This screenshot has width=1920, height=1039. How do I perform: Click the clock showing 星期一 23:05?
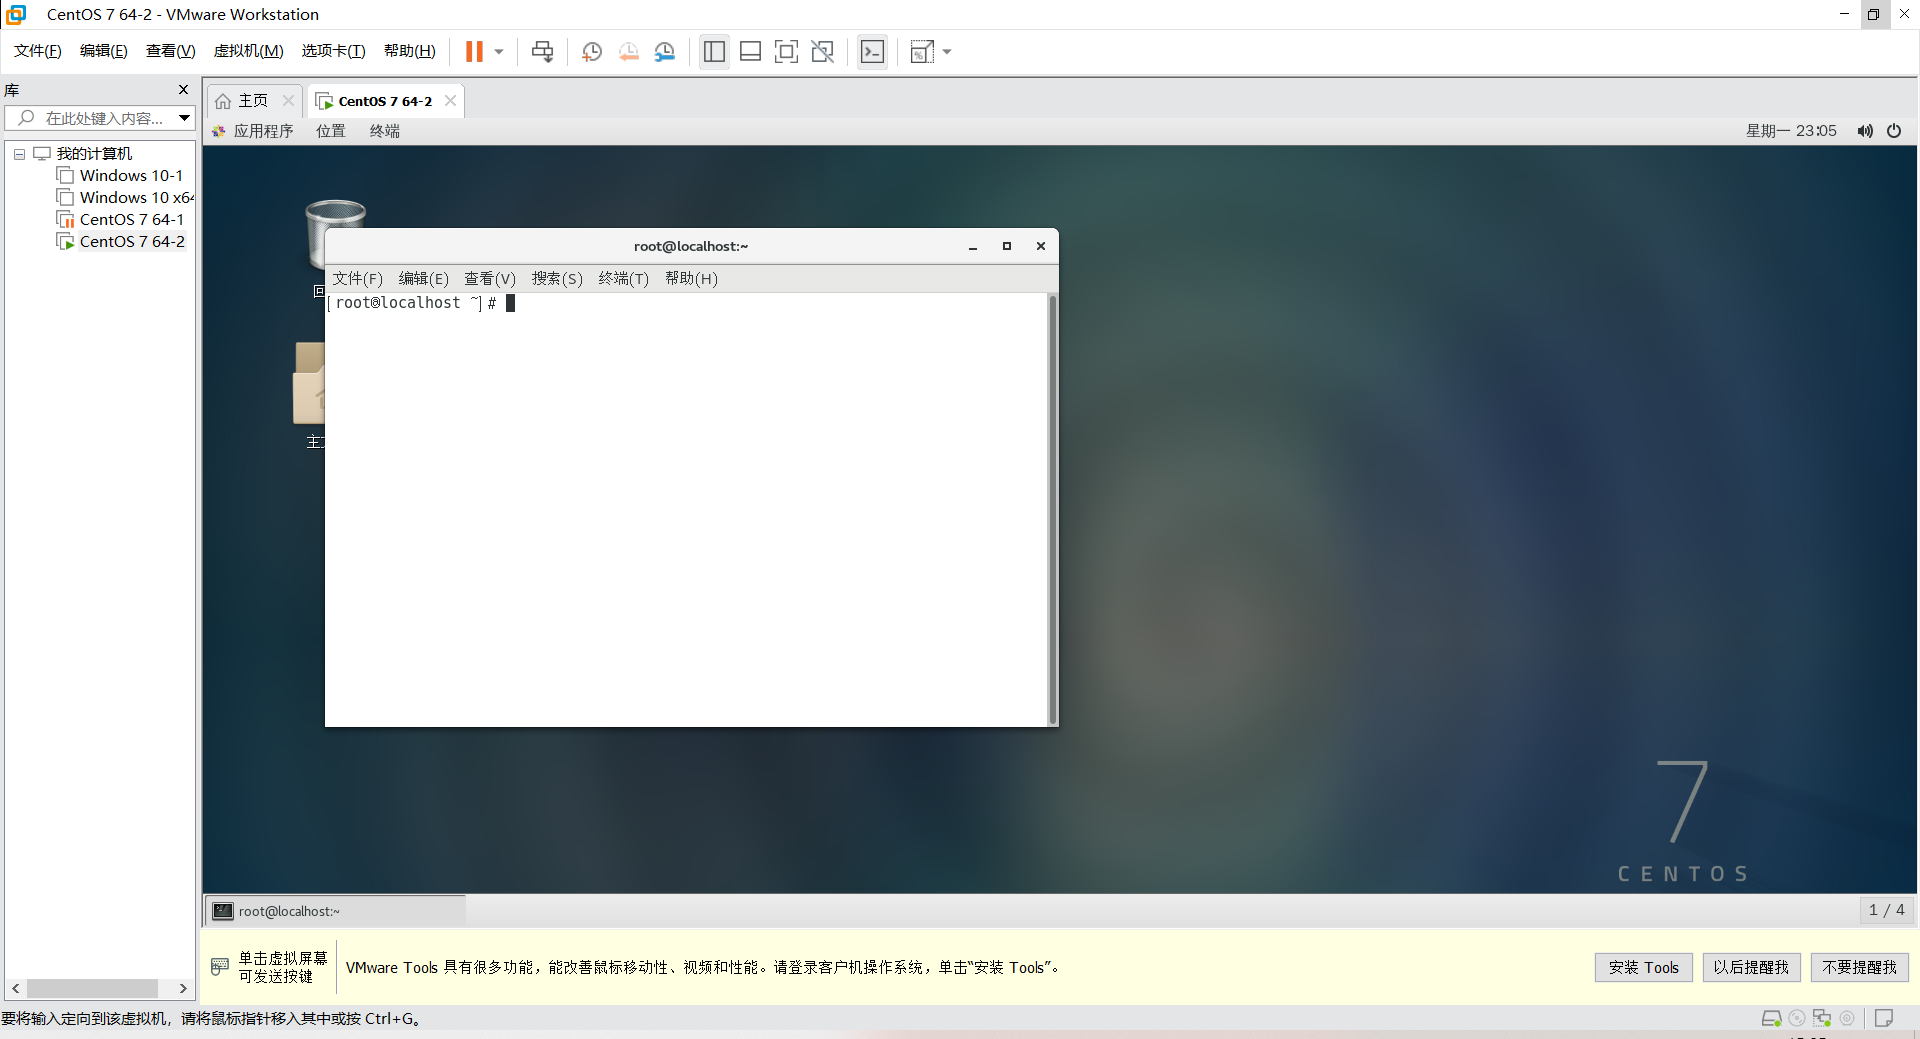coord(1791,131)
